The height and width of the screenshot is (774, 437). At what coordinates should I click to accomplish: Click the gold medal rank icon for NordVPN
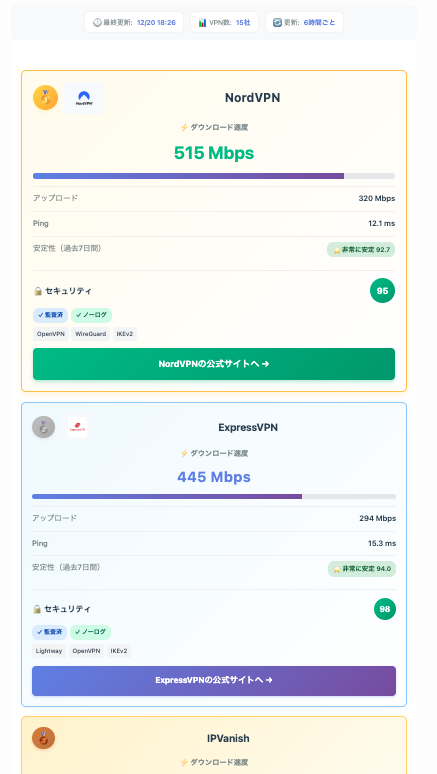click(45, 97)
